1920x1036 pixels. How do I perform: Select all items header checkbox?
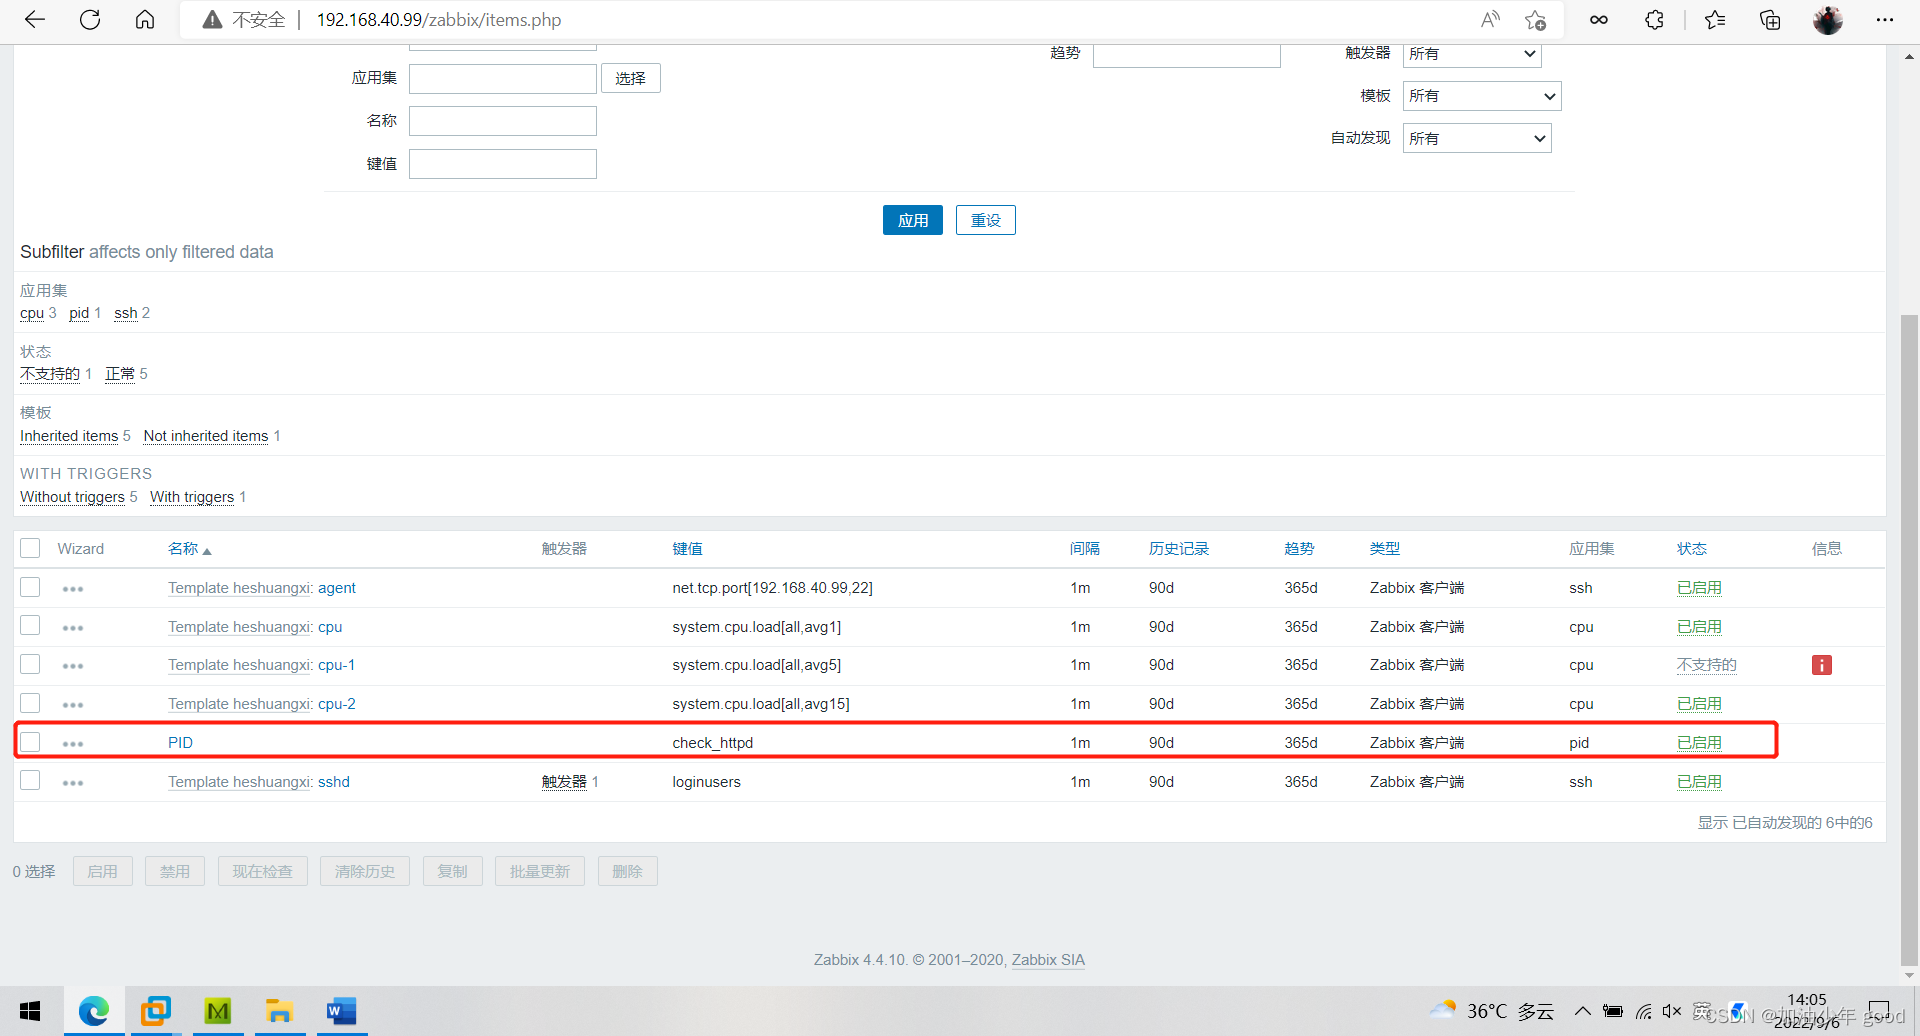[x=30, y=548]
